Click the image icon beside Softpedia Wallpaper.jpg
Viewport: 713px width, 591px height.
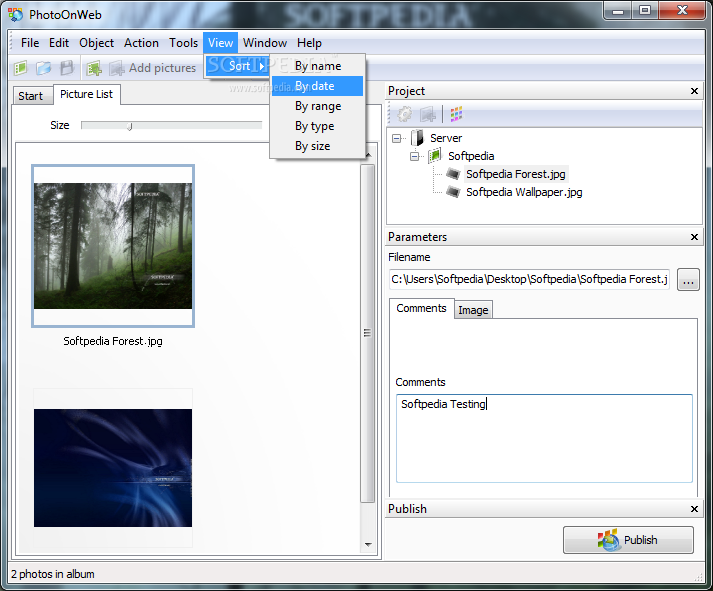453,192
